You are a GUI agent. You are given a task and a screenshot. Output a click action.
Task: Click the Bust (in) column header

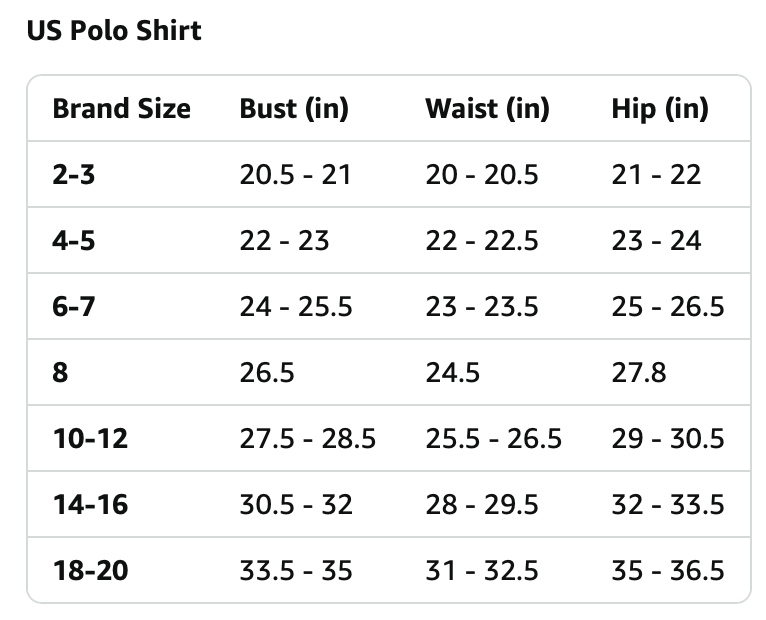[x=294, y=108]
